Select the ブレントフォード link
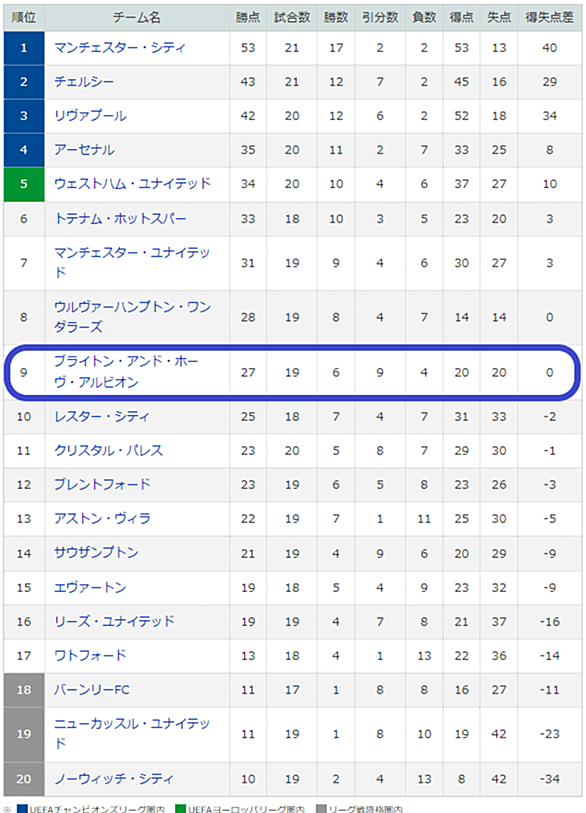 [x=102, y=484]
